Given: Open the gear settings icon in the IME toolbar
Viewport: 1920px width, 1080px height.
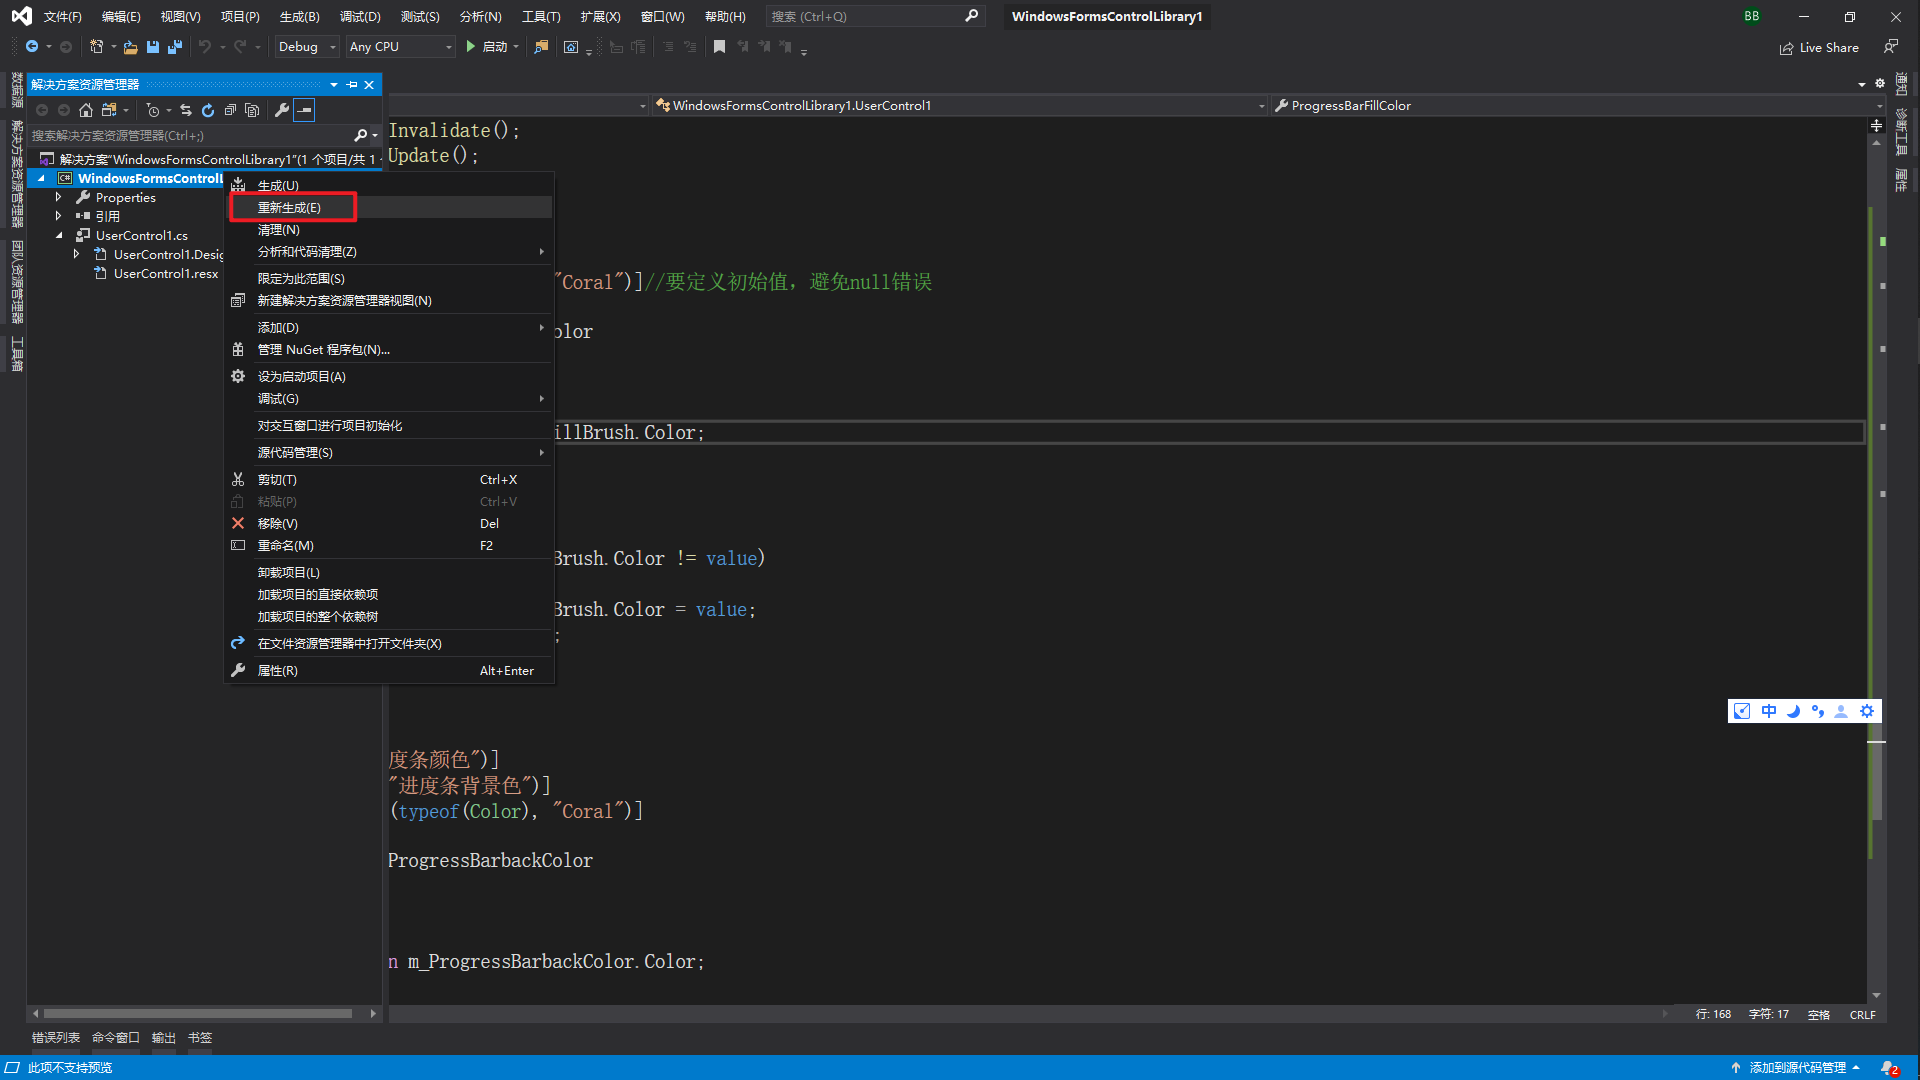Looking at the screenshot, I should pos(1867,711).
